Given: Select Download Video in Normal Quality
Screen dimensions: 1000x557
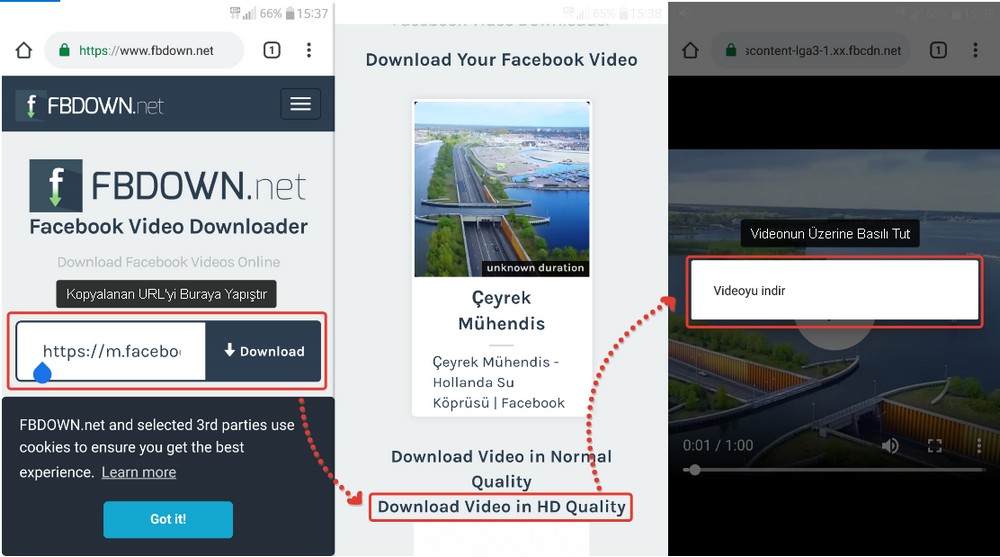Looking at the screenshot, I should 501,468.
